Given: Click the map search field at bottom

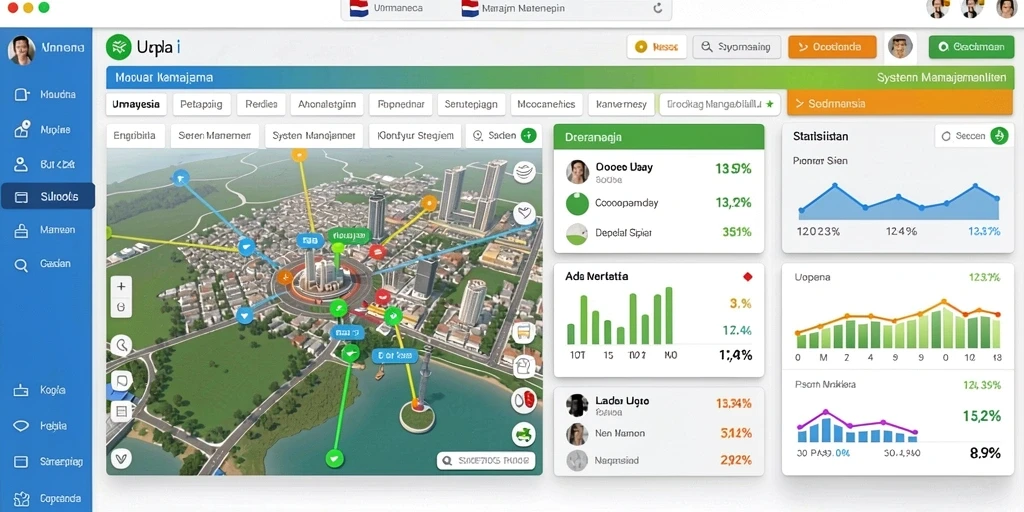Looking at the screenshot, I should click(x=486, y=460).
